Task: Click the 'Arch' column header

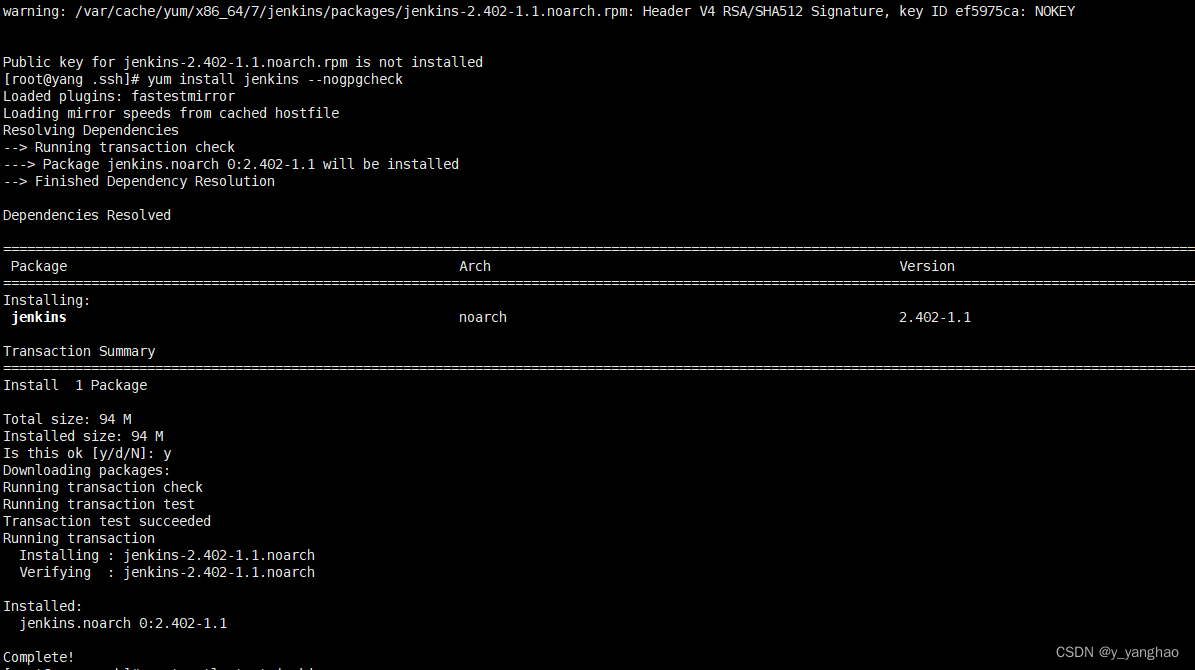Action: pos(475,267)
